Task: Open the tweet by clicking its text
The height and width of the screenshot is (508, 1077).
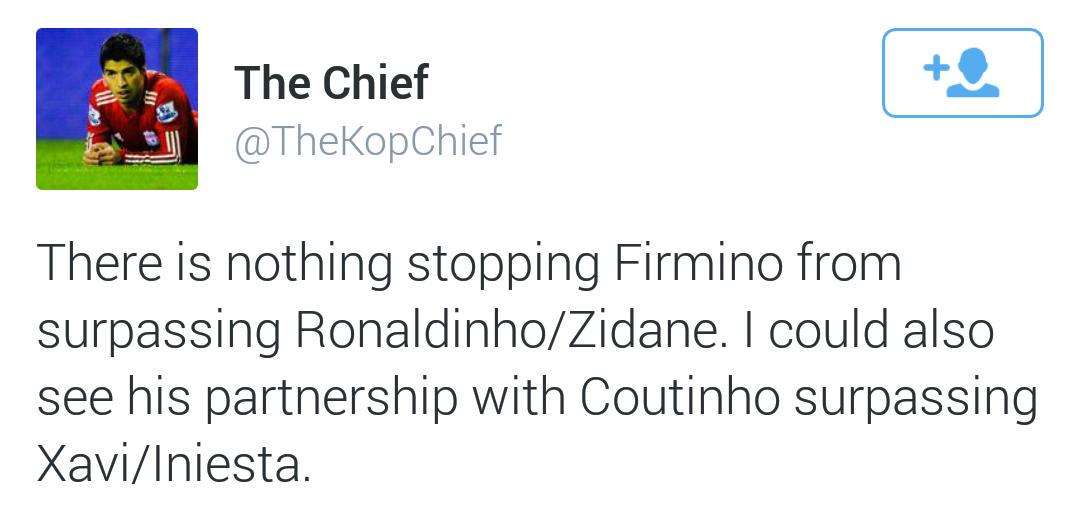Action: 536,364
